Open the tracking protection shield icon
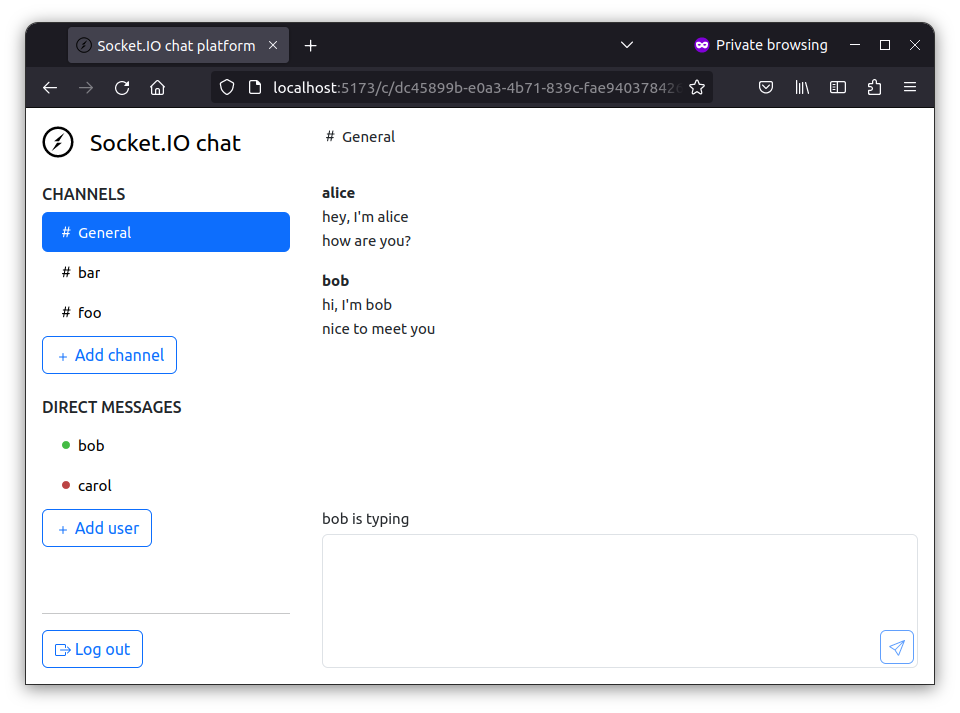 (227, 87)
